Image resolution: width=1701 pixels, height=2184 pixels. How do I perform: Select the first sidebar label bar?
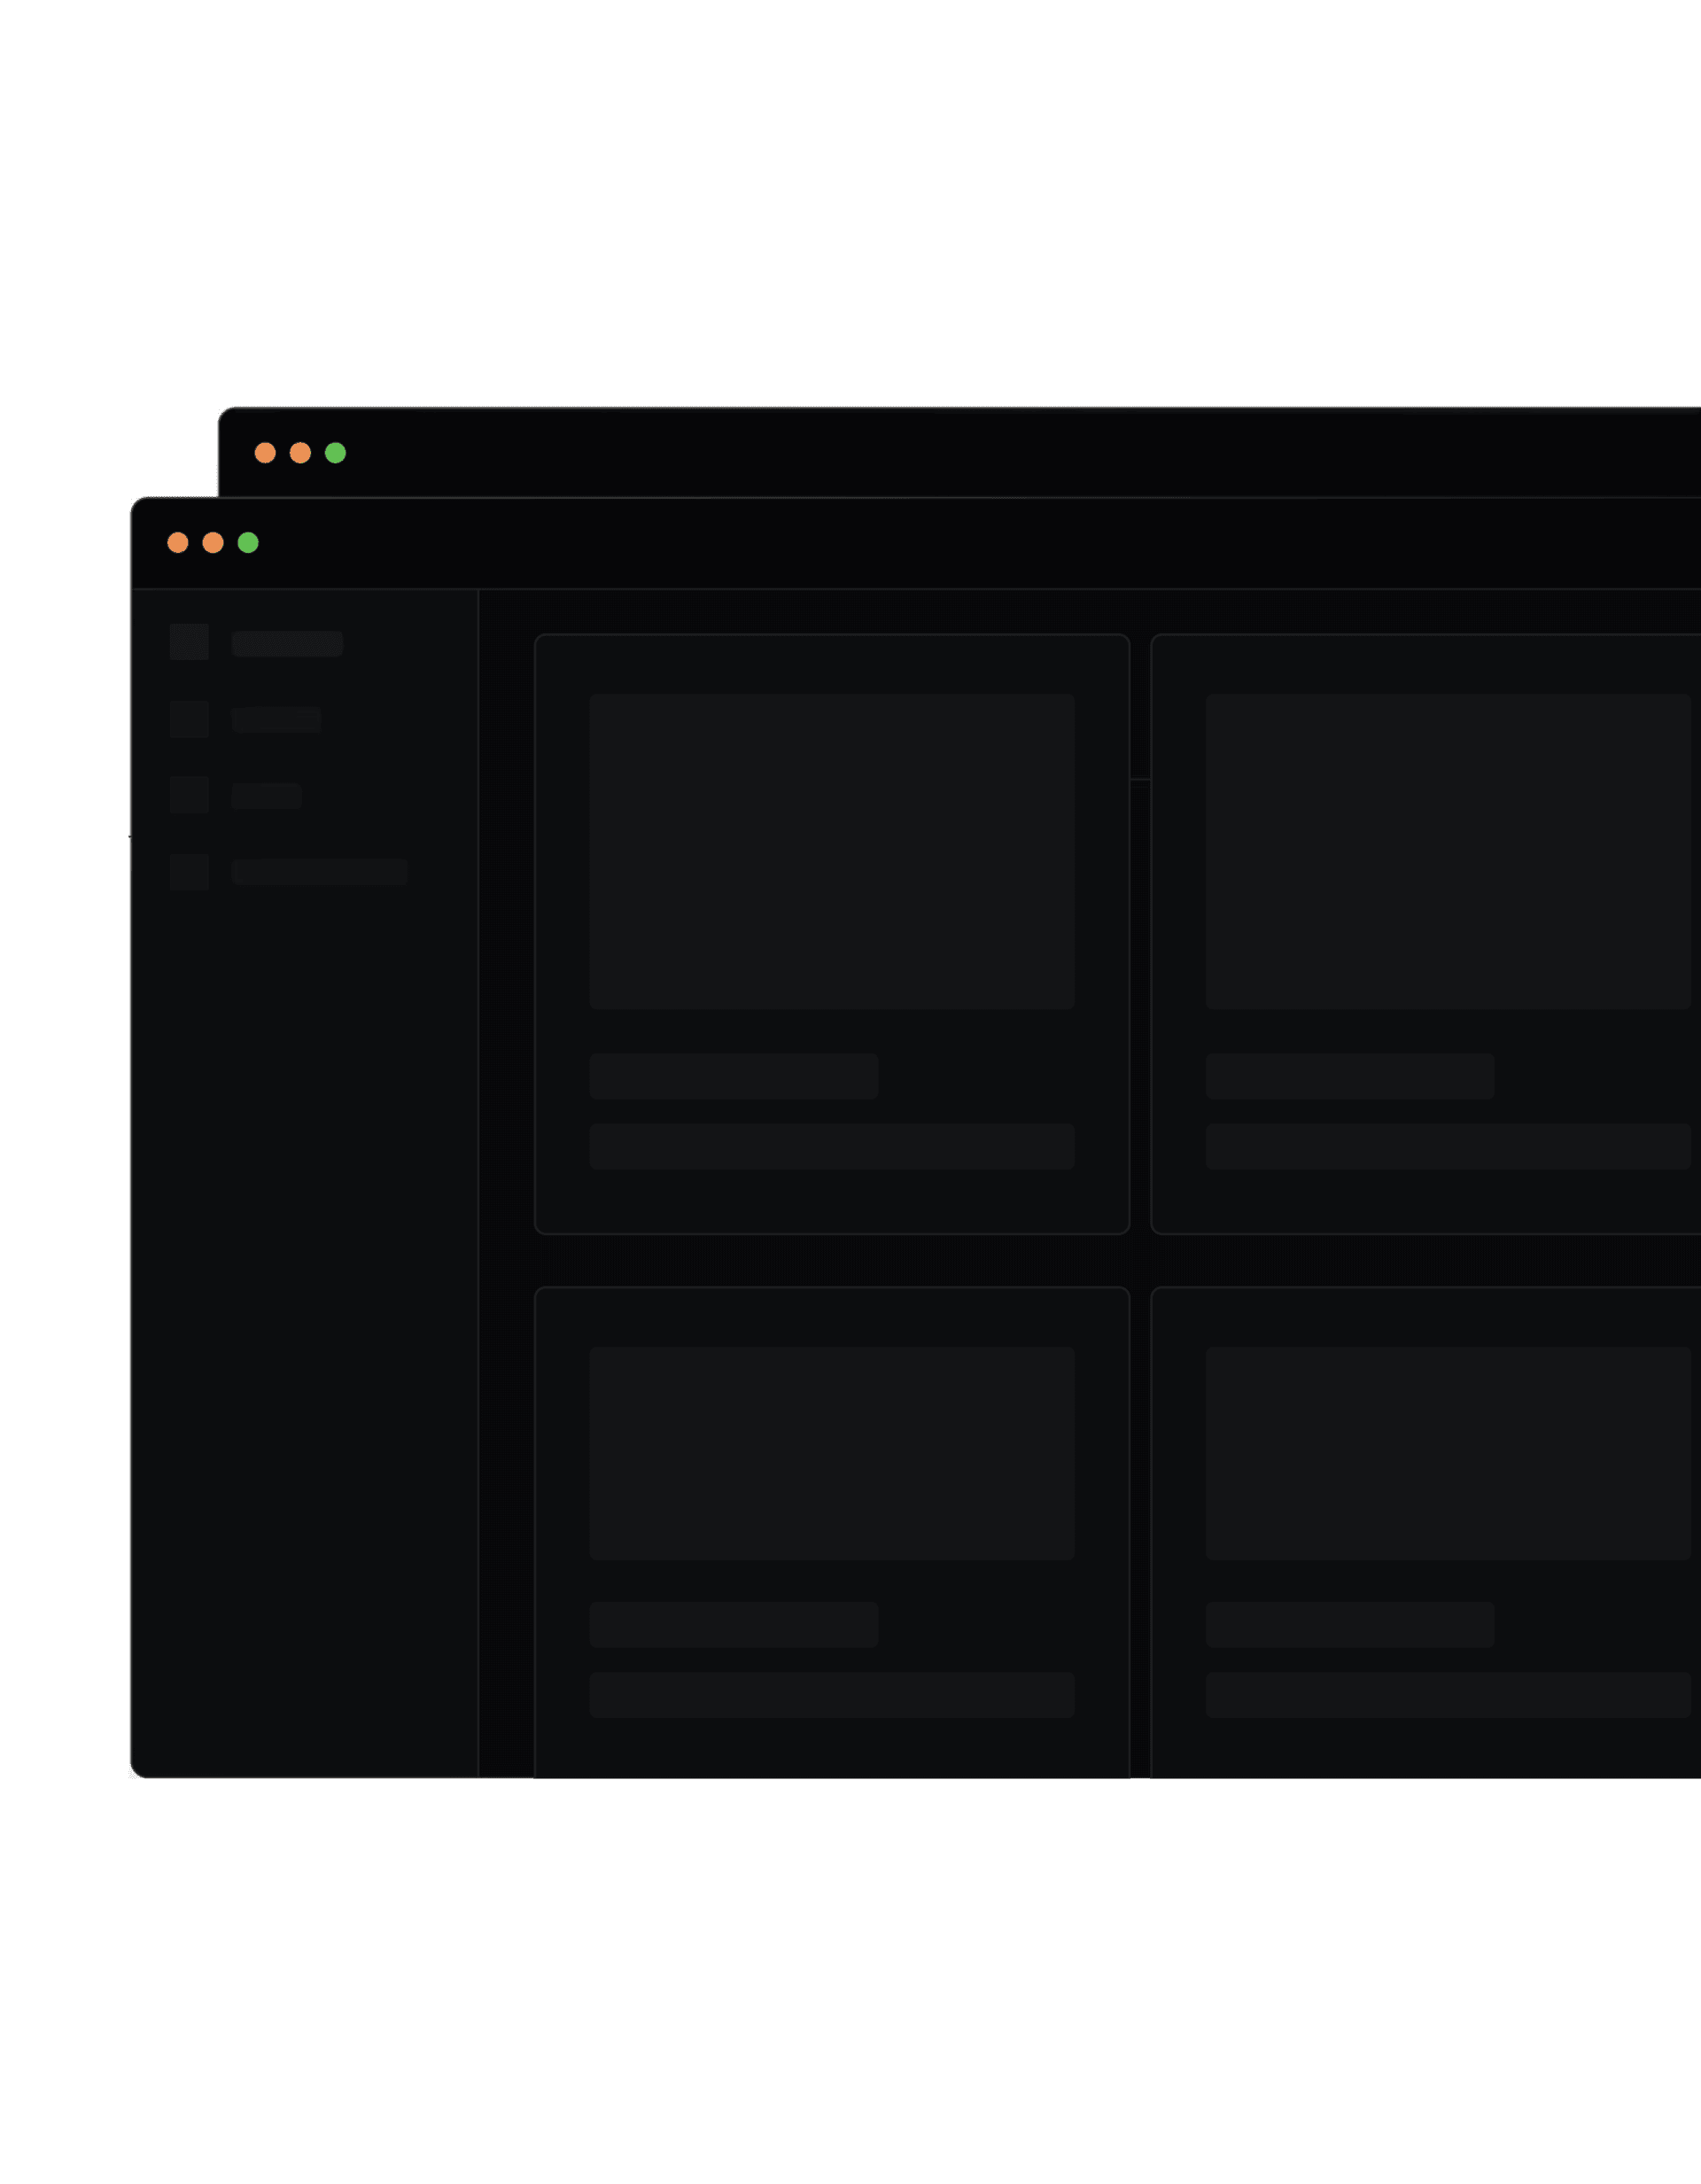tap(287, 643)
